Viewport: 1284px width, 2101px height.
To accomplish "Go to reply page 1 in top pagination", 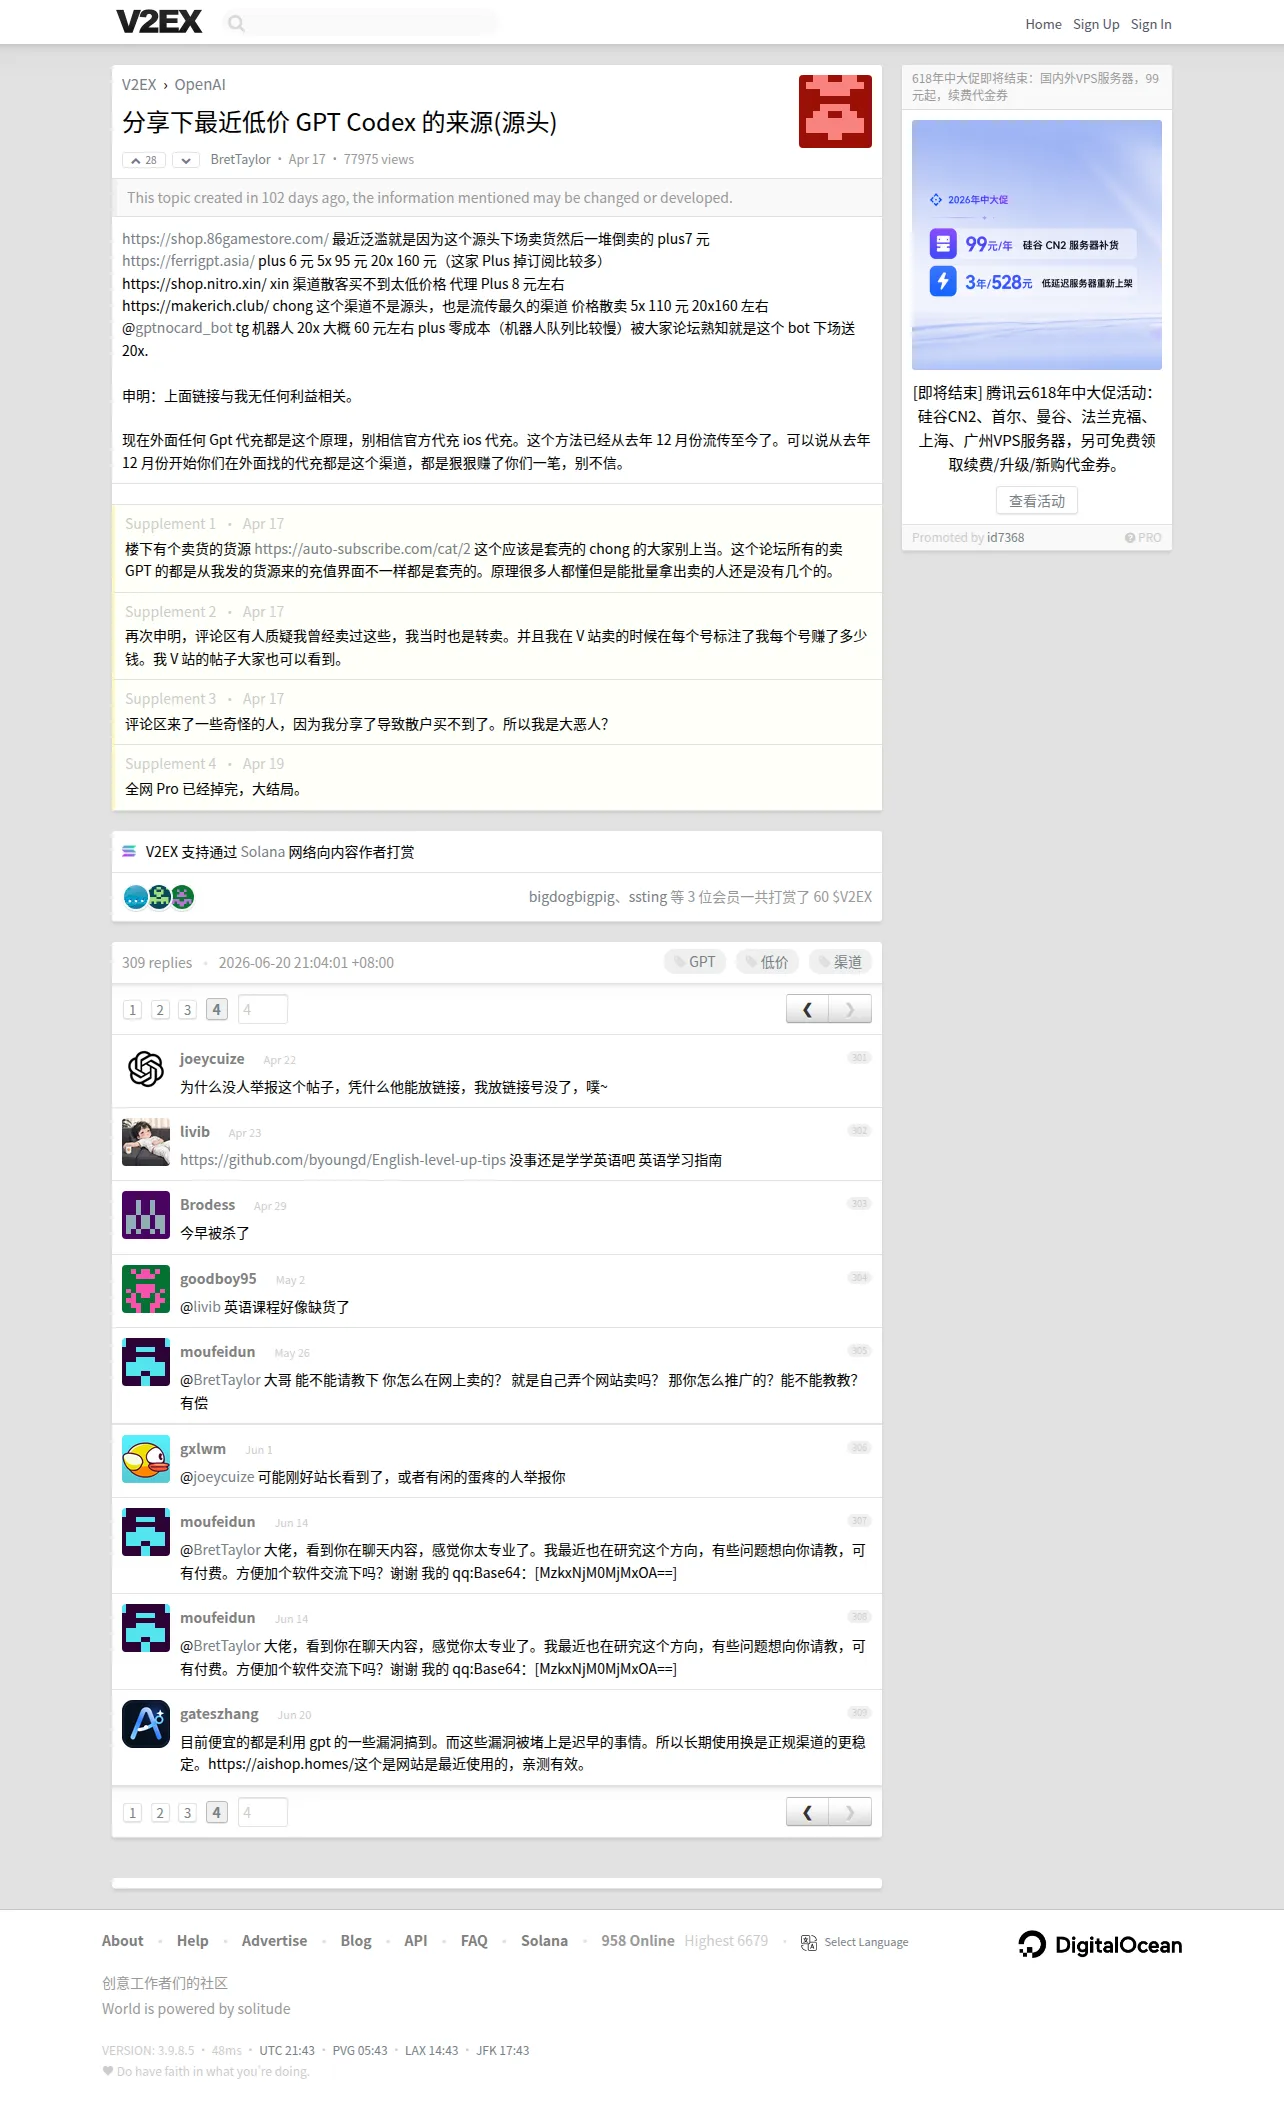I will [x=132, y=1010].
